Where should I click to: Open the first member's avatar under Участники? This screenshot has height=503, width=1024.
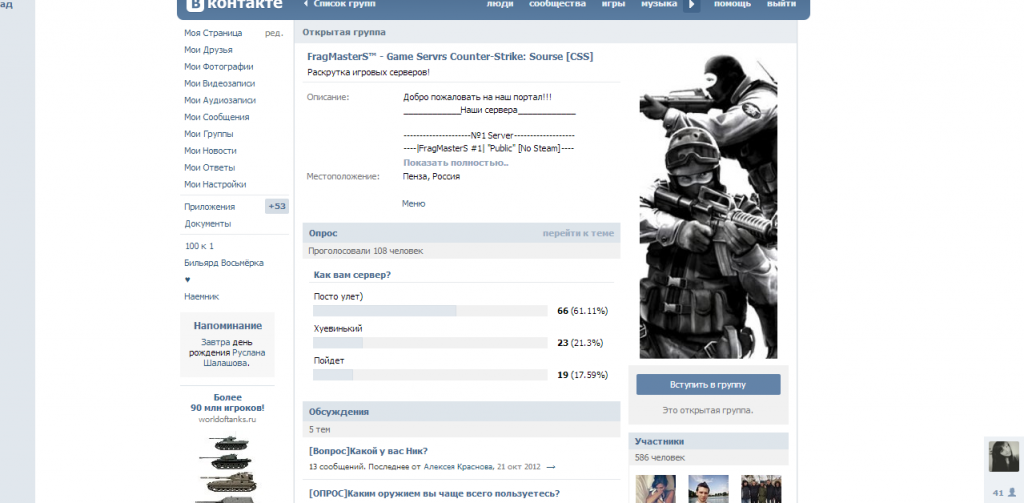tap(655, 489)
